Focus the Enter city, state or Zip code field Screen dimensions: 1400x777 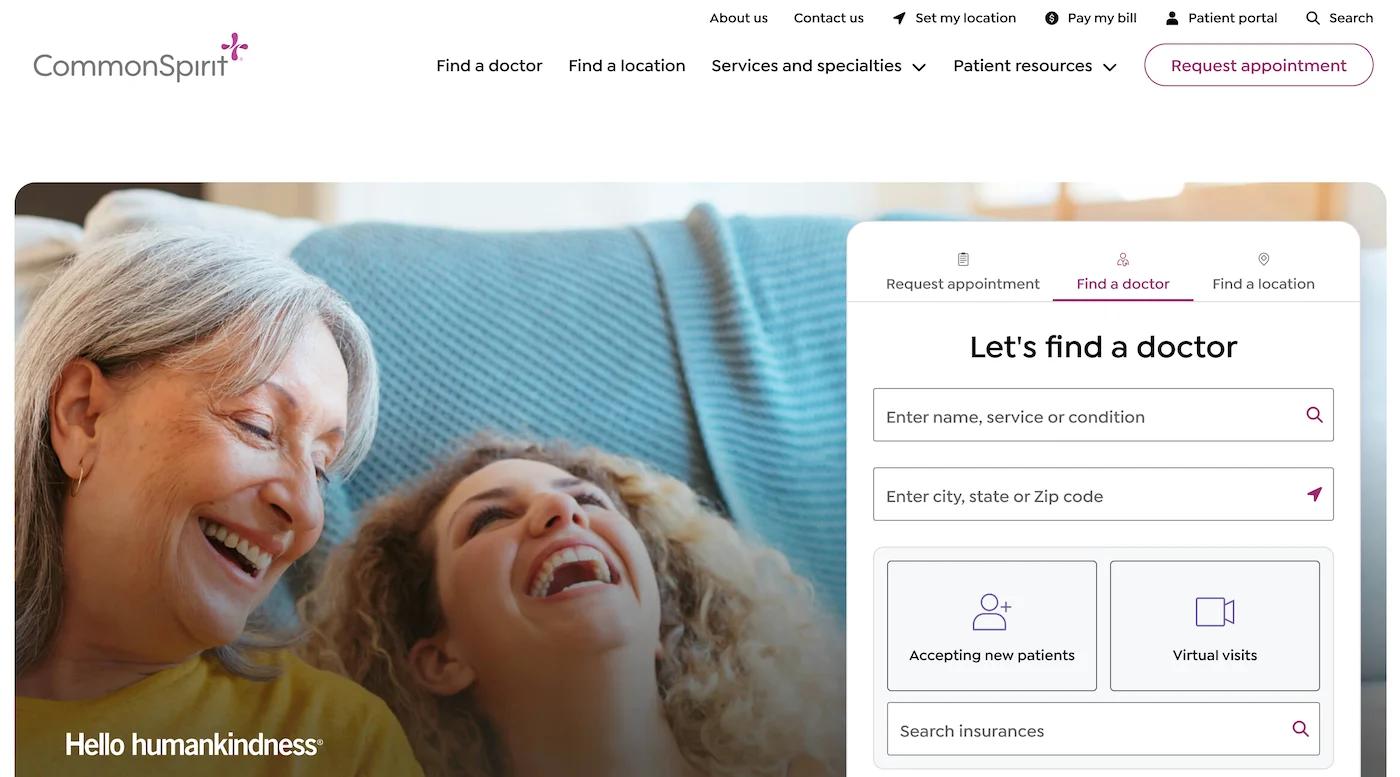tap(1103, 494)
